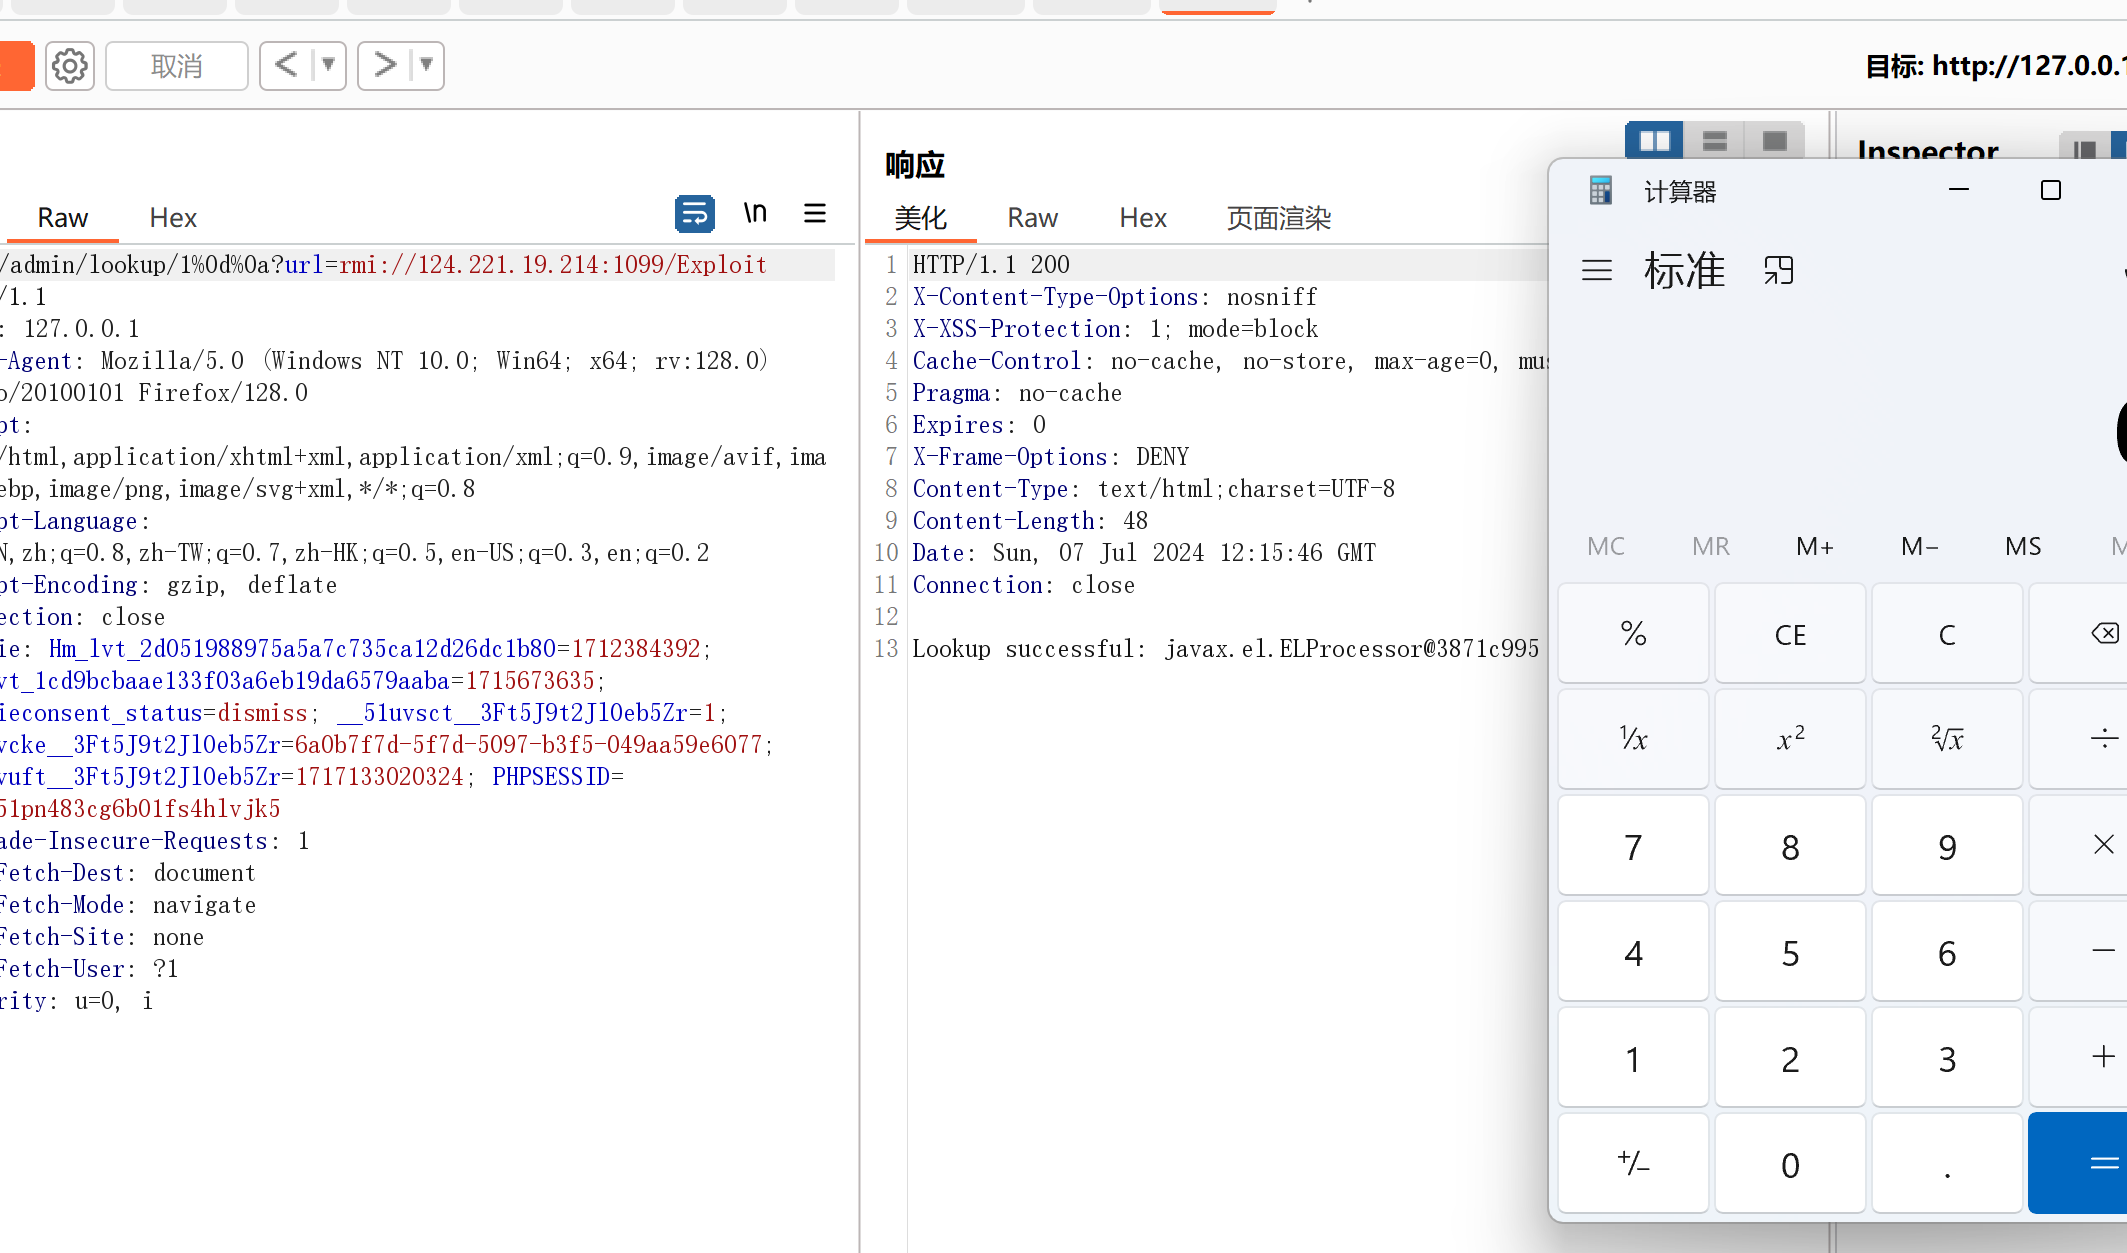Image resolution: width=2127 pixels, height=1253 pixels.
Task: Open the back history dropdown arrow
Action: tap(328, 66)
